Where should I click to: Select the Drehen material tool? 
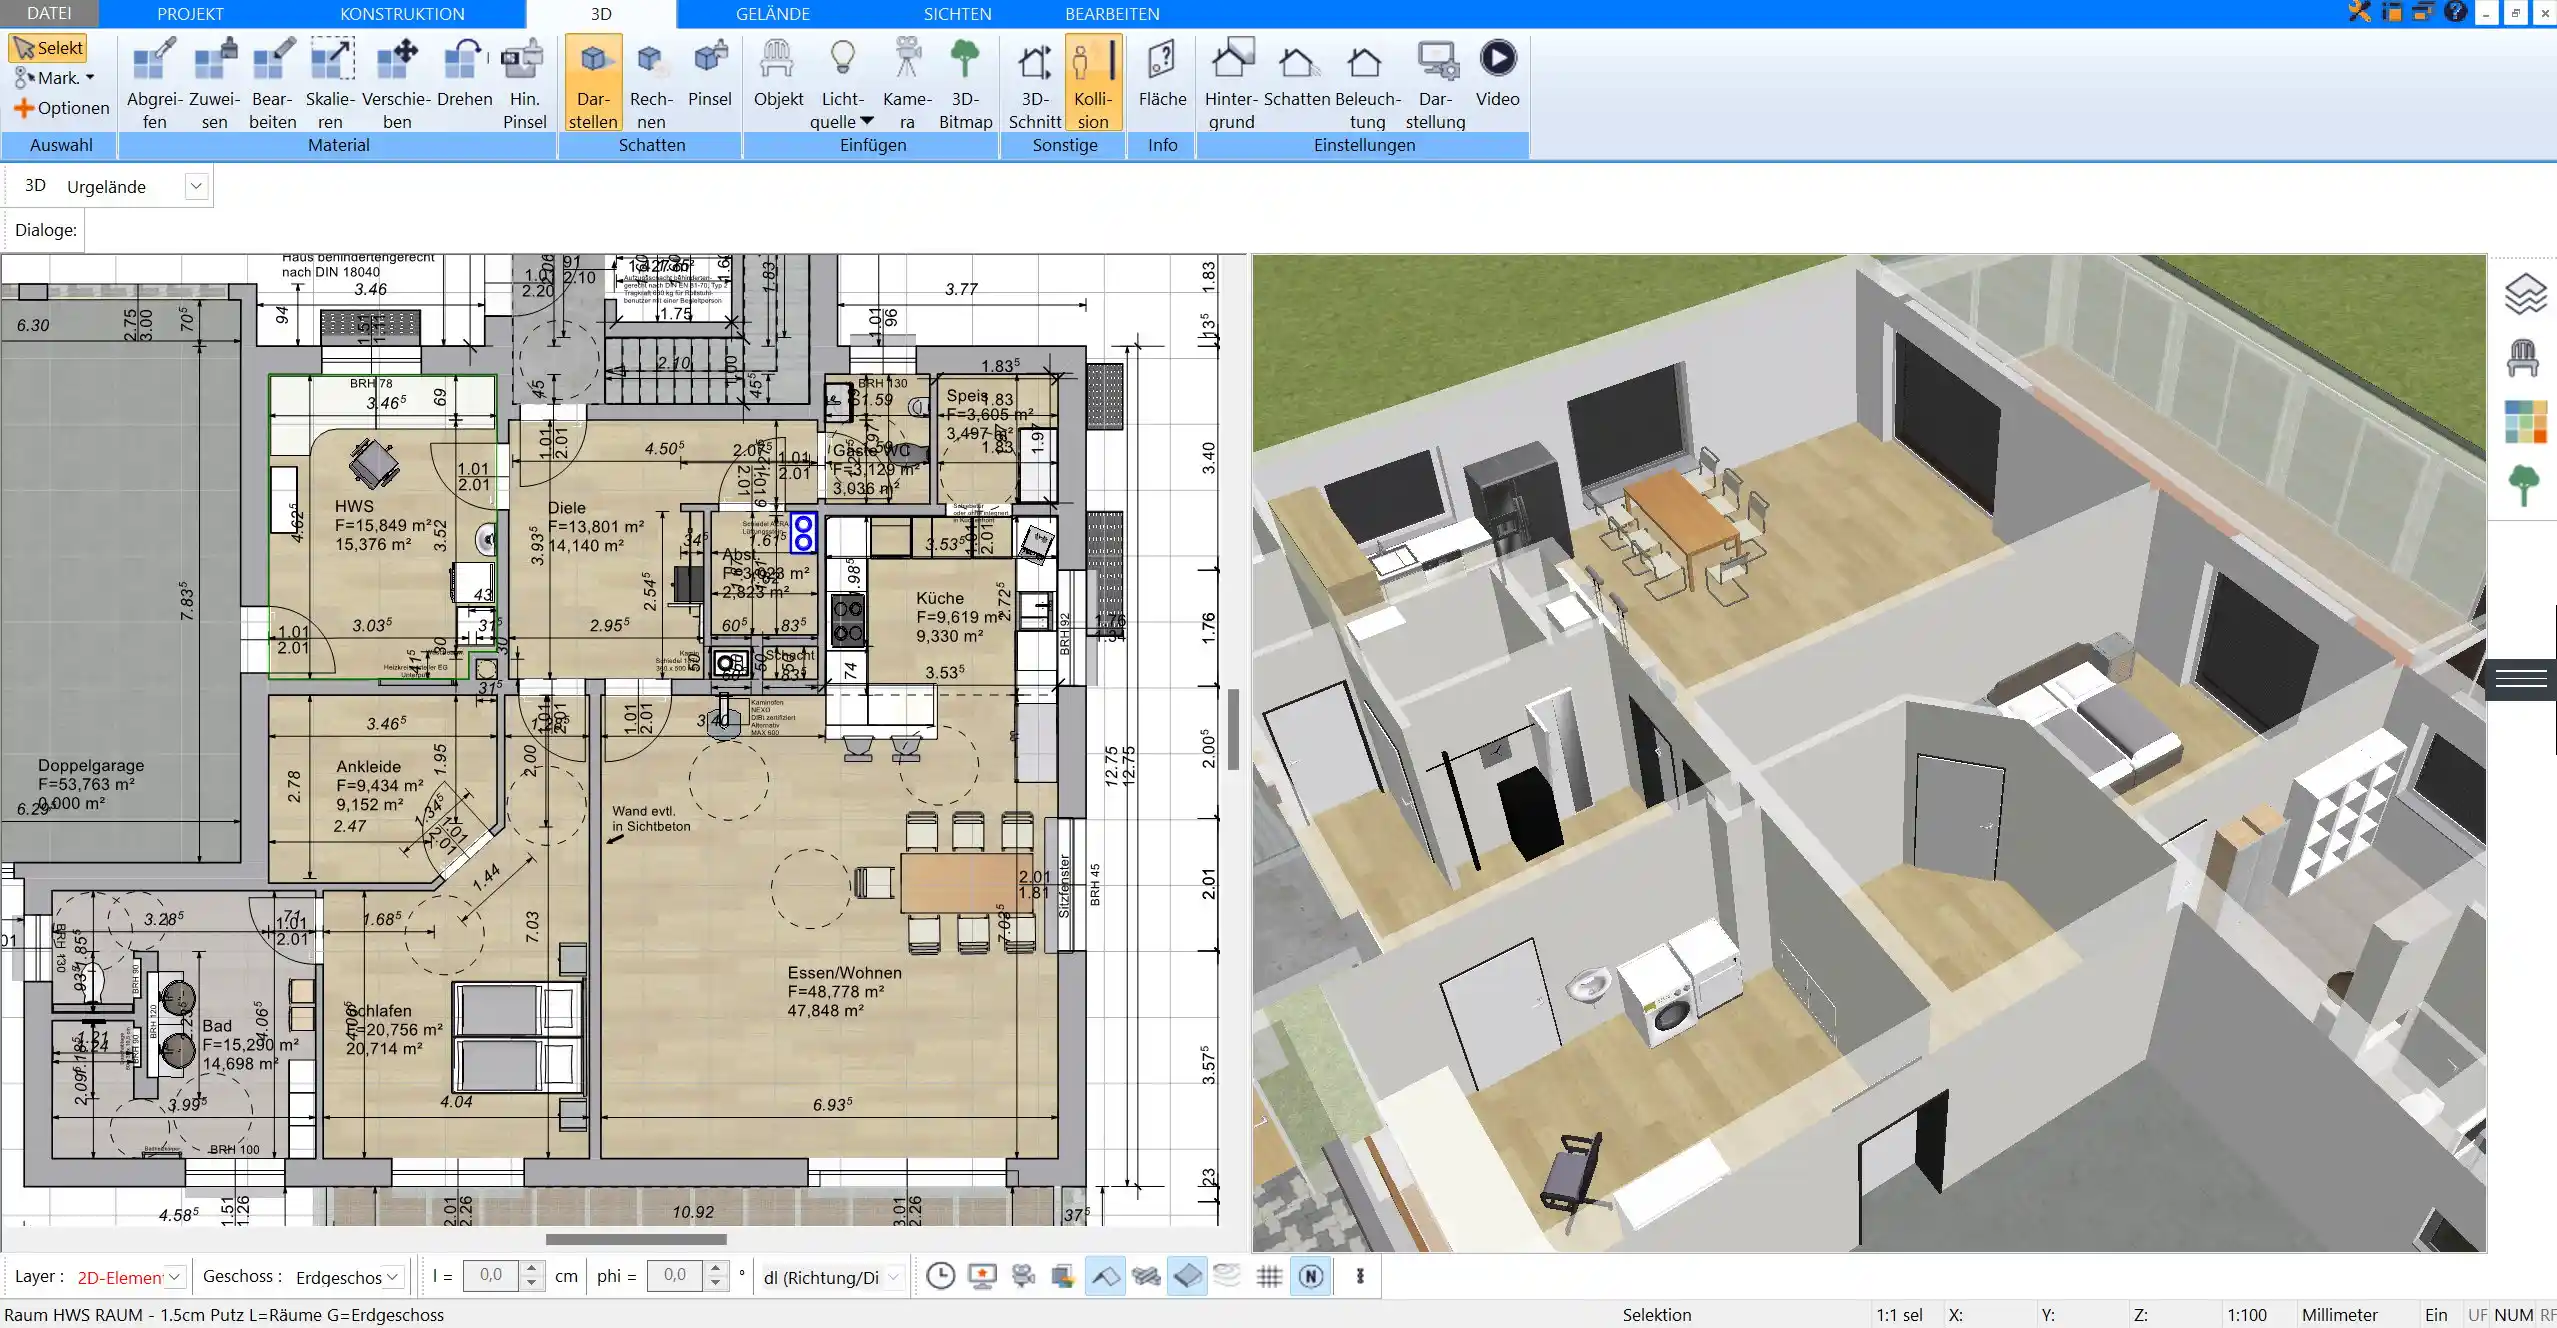tap(464, 73)
